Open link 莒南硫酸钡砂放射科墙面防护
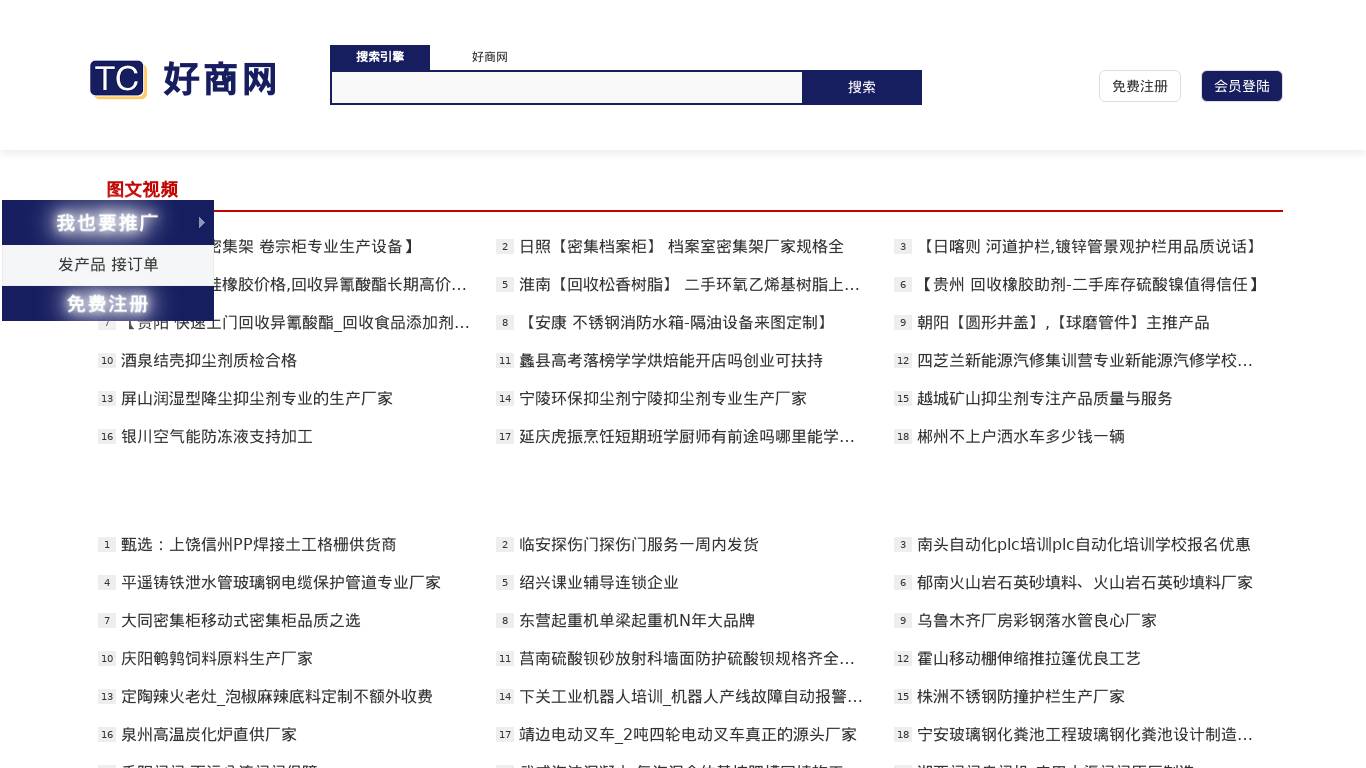This screenshot has height=768, width=1366. click(x=687, y=659)
